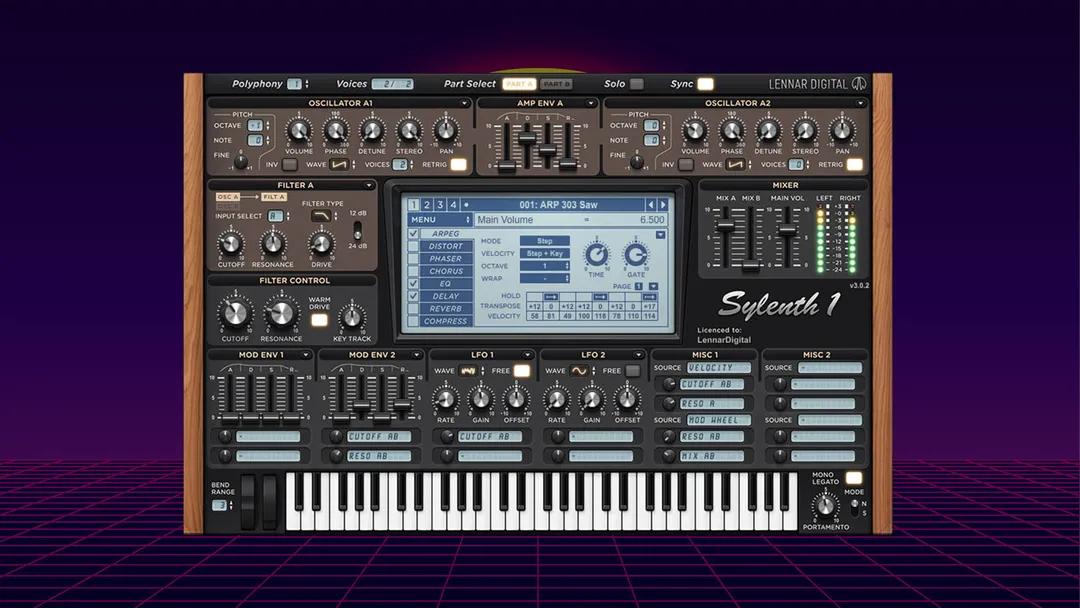The height and width of the screenshot is (608, 1080).
Task: Click the LFO 1 Rate knob
Action: tap(445, 399)
